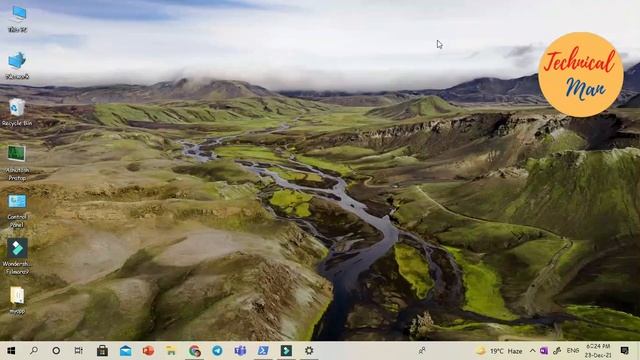Open taskbar Search magnifier
This screenshot has height=360, width=640.
(x=34, y=351)
